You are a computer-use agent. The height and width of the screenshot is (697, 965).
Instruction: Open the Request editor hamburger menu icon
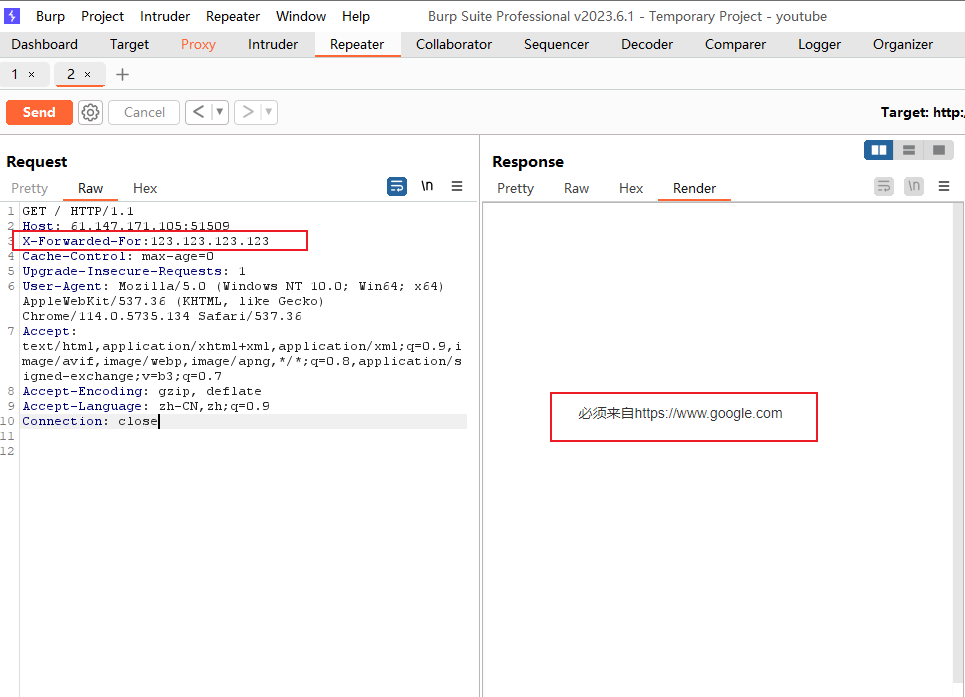(457, 187)
